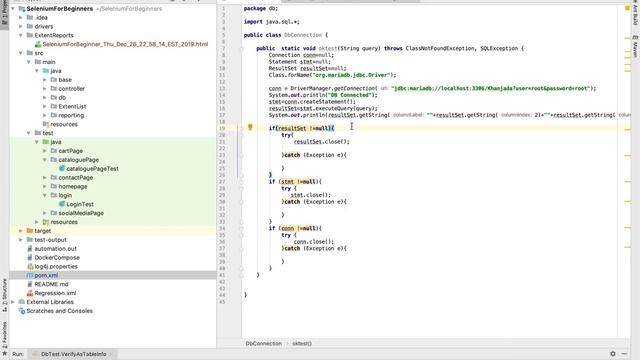Expand the target folder
The width and height of the screenshot is (640, 360).
point(21,231)
